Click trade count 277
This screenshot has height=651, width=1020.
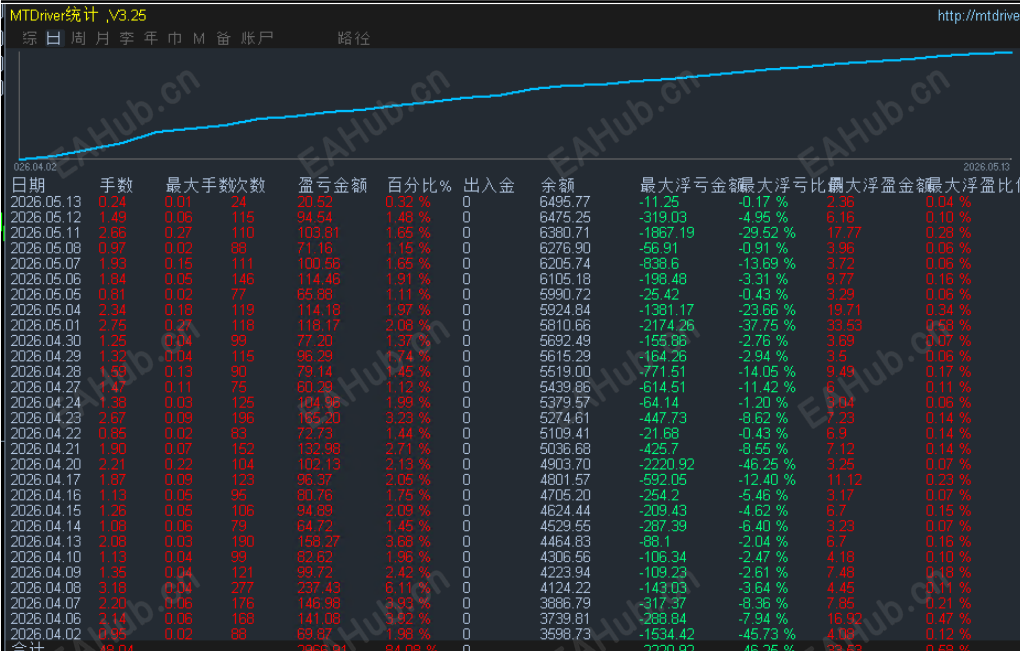coord(242,588)
